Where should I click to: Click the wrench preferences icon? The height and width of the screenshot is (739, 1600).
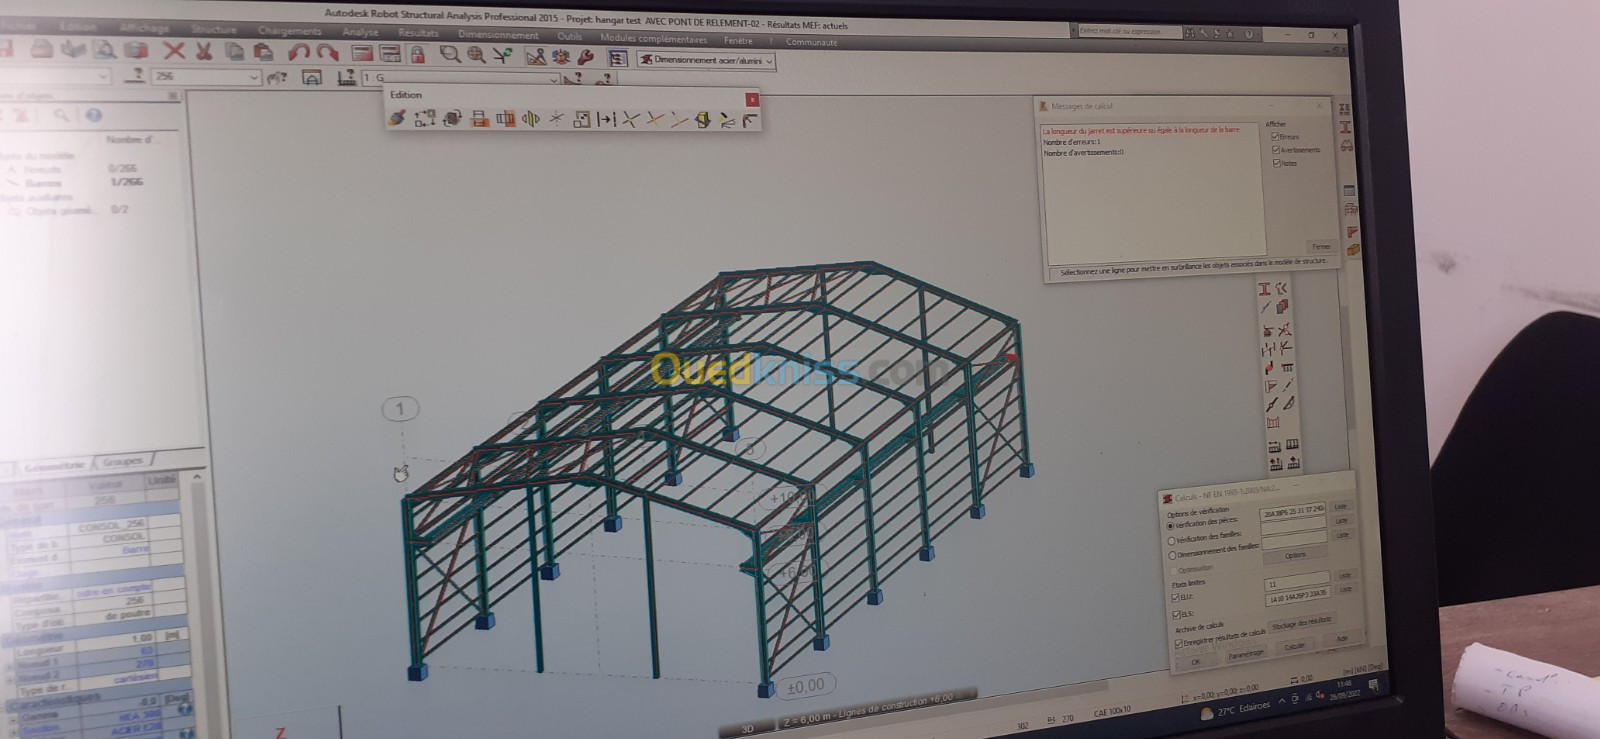click(586, 58)
